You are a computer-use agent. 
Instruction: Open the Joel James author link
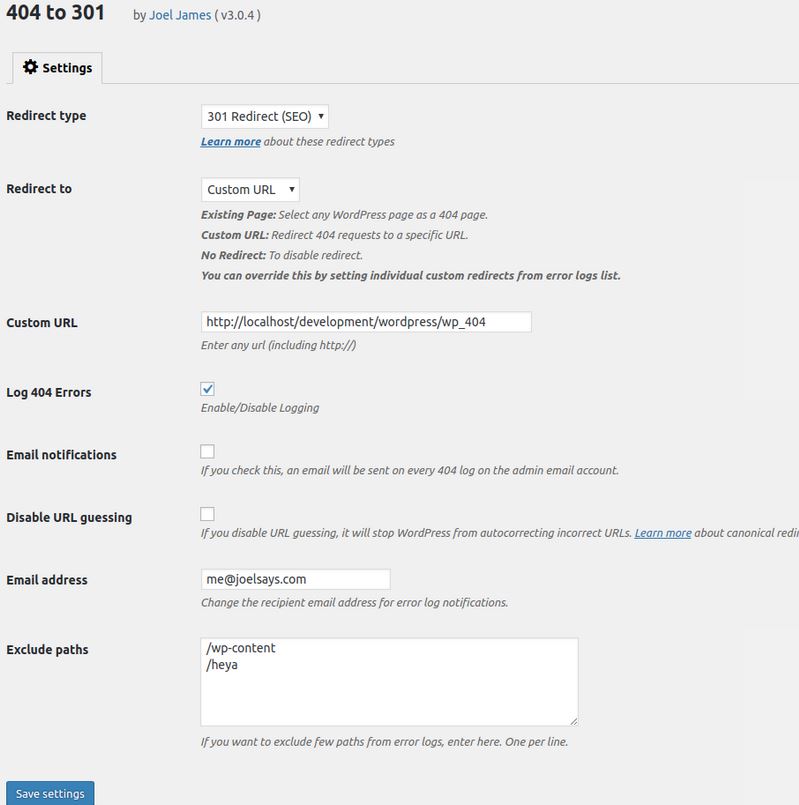click(x=180, y=15)
